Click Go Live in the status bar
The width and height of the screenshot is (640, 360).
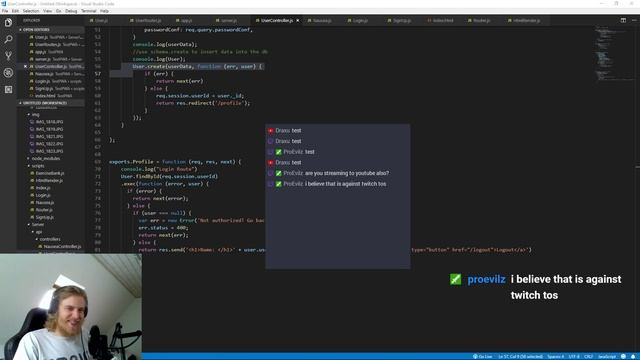pyautogui.click(x=482, y=356)
